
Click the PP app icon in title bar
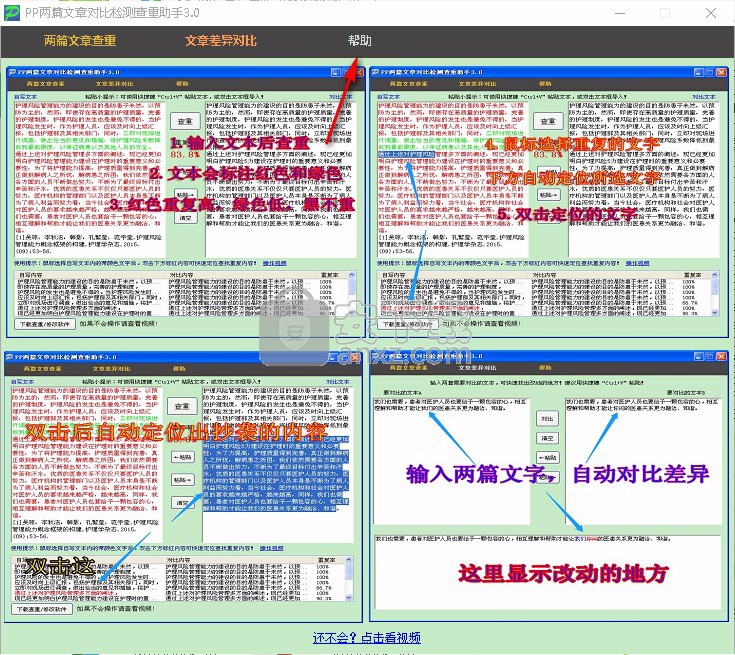click(x=12, y=13)
